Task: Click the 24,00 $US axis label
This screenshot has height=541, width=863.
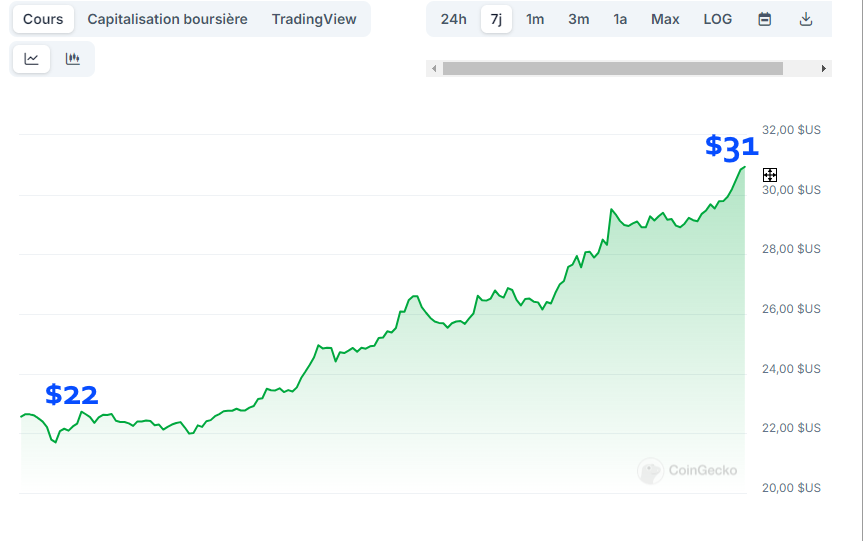Action: 791,369
